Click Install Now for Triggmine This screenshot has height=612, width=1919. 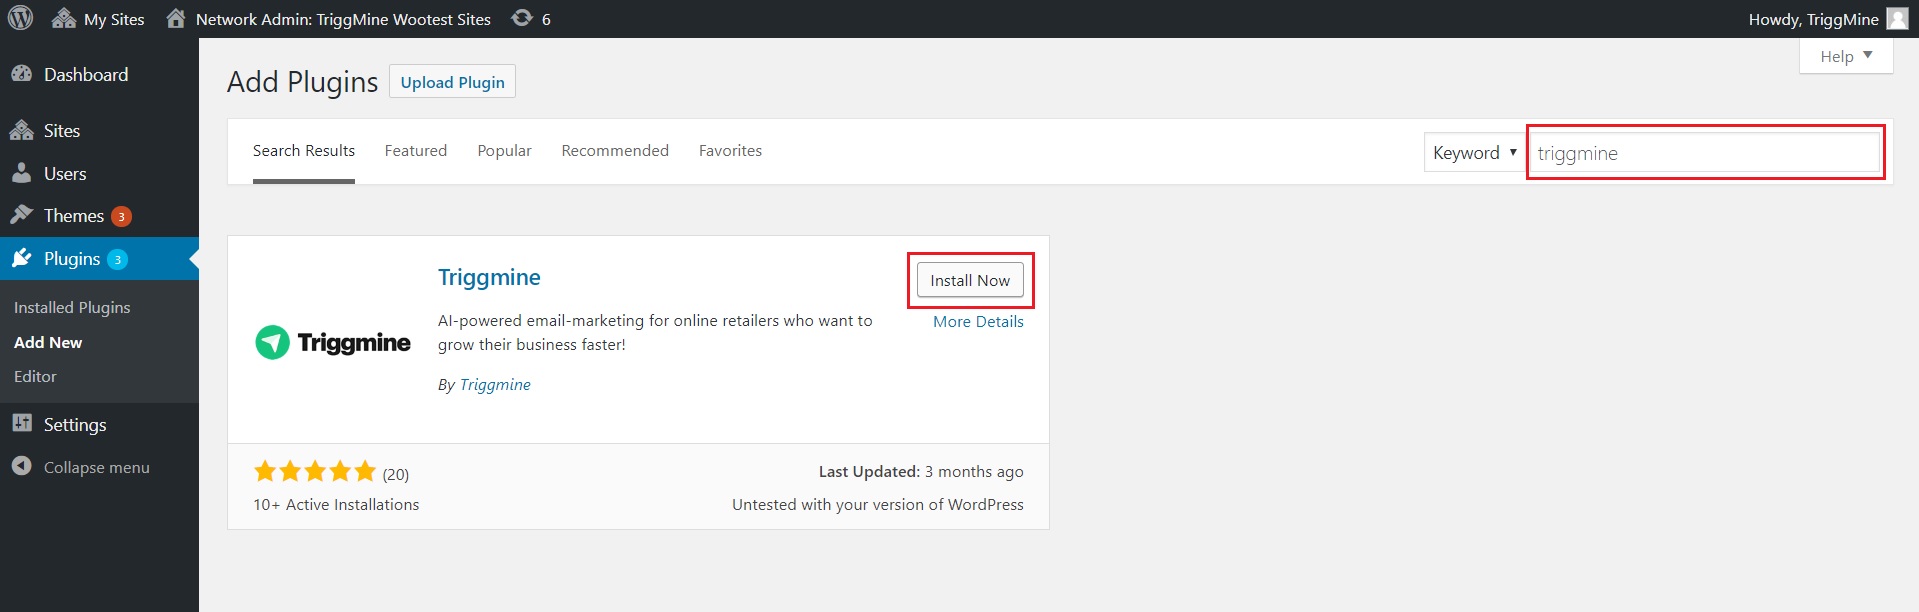click(970, 280)
